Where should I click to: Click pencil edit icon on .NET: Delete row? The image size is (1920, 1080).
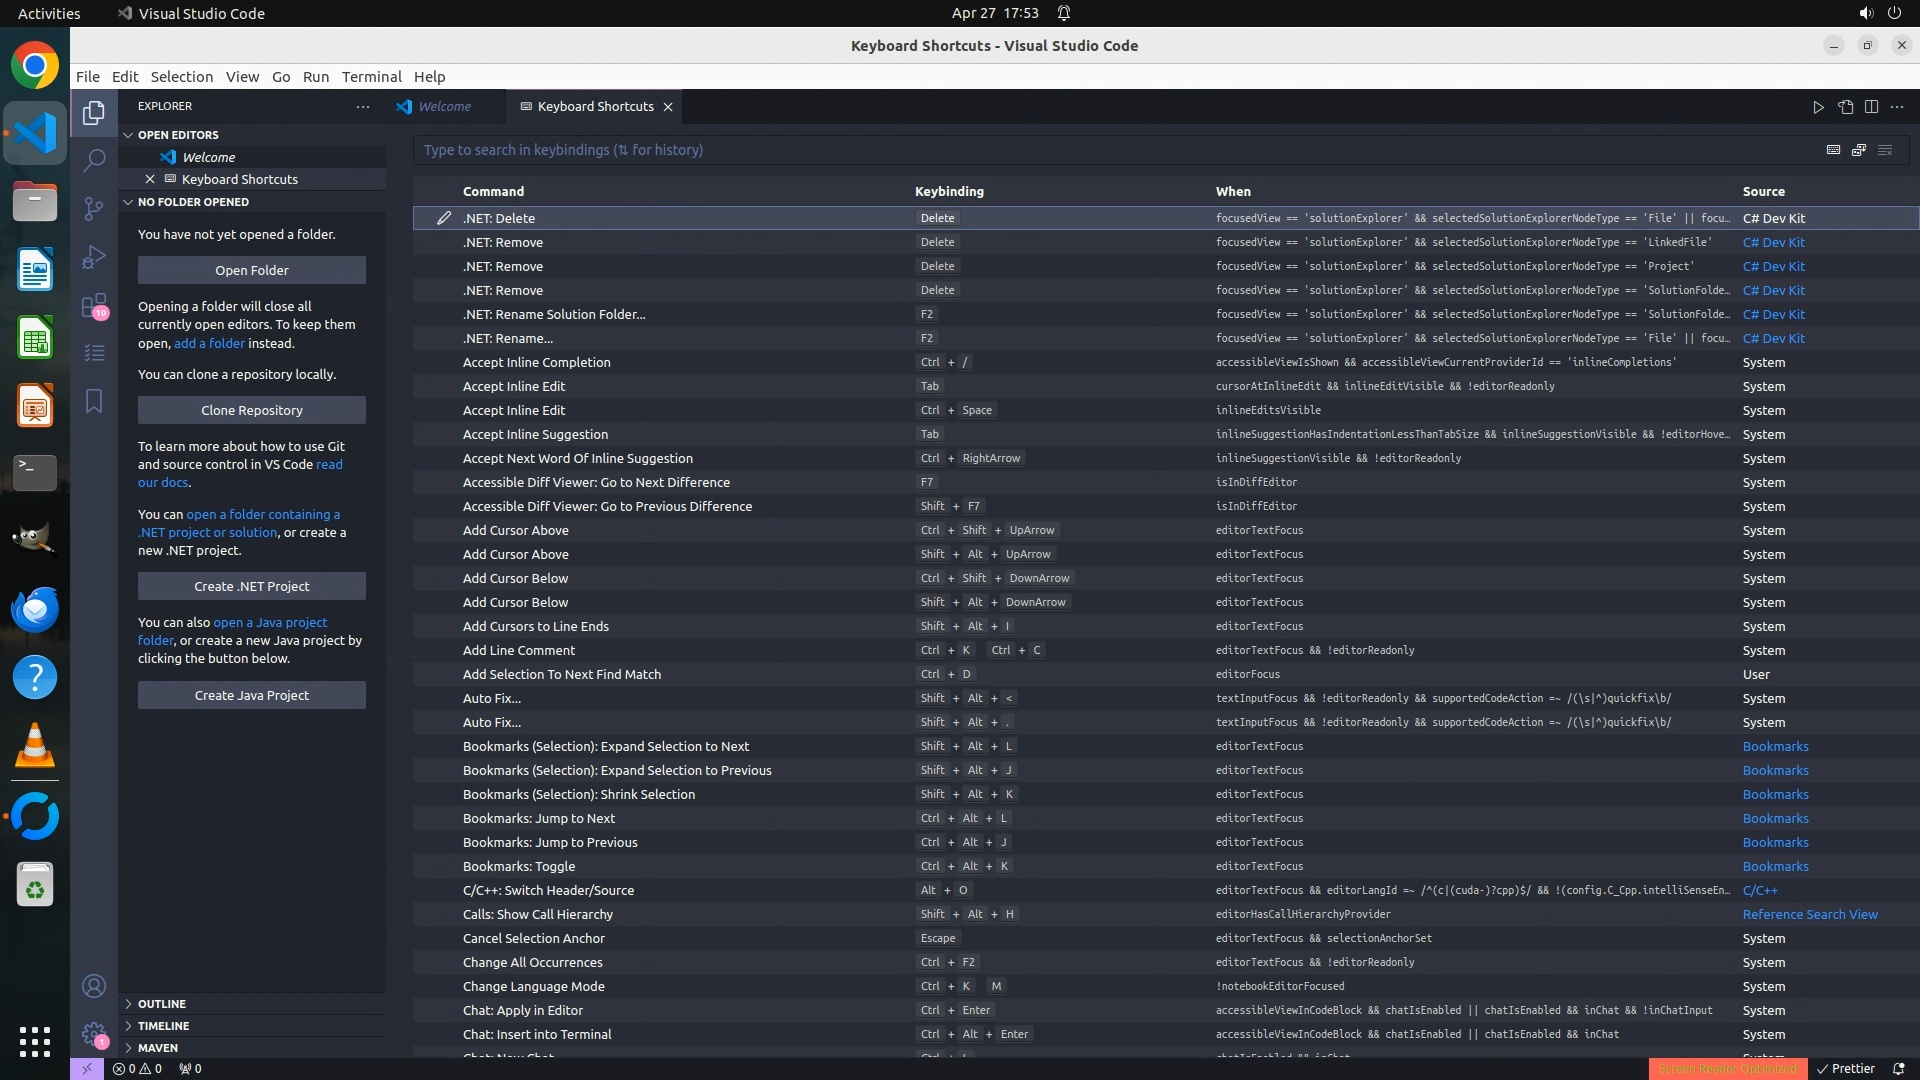pyautogui.click(x=444, y=218)
